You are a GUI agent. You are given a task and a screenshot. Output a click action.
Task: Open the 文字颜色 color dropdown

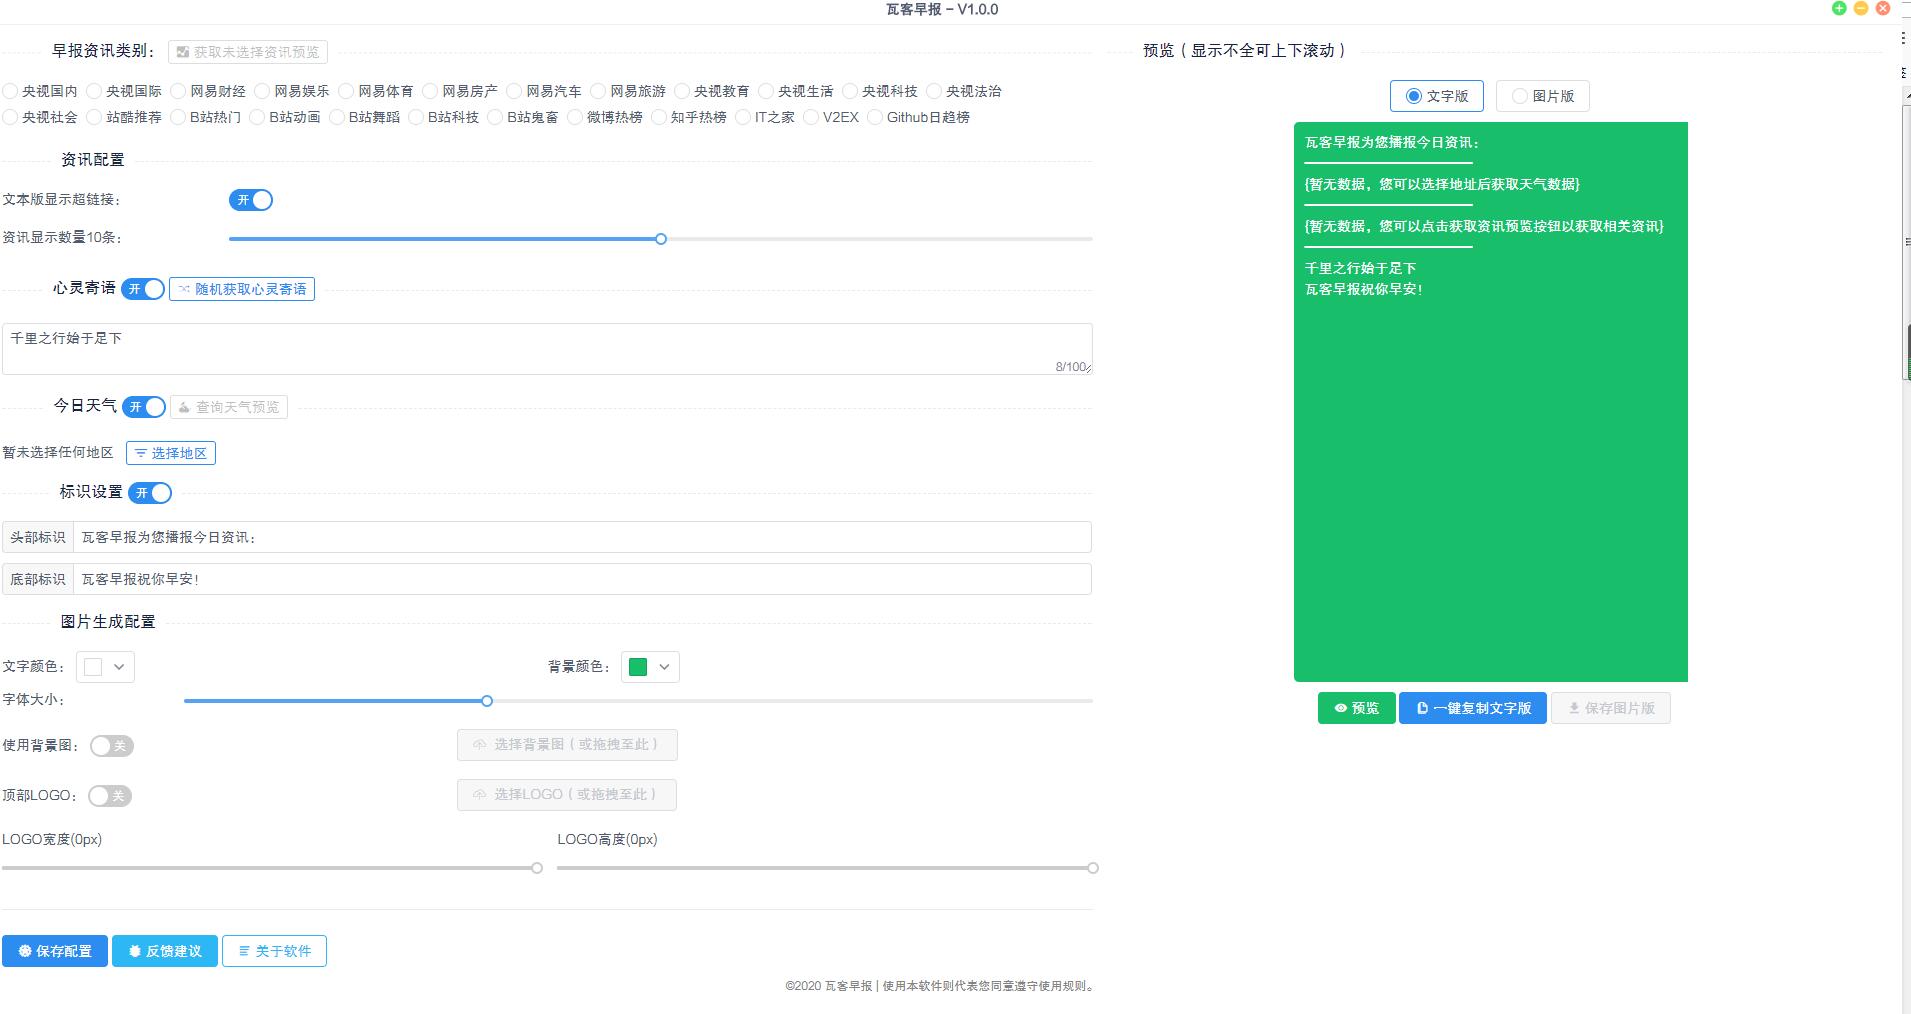coord(119,667)
